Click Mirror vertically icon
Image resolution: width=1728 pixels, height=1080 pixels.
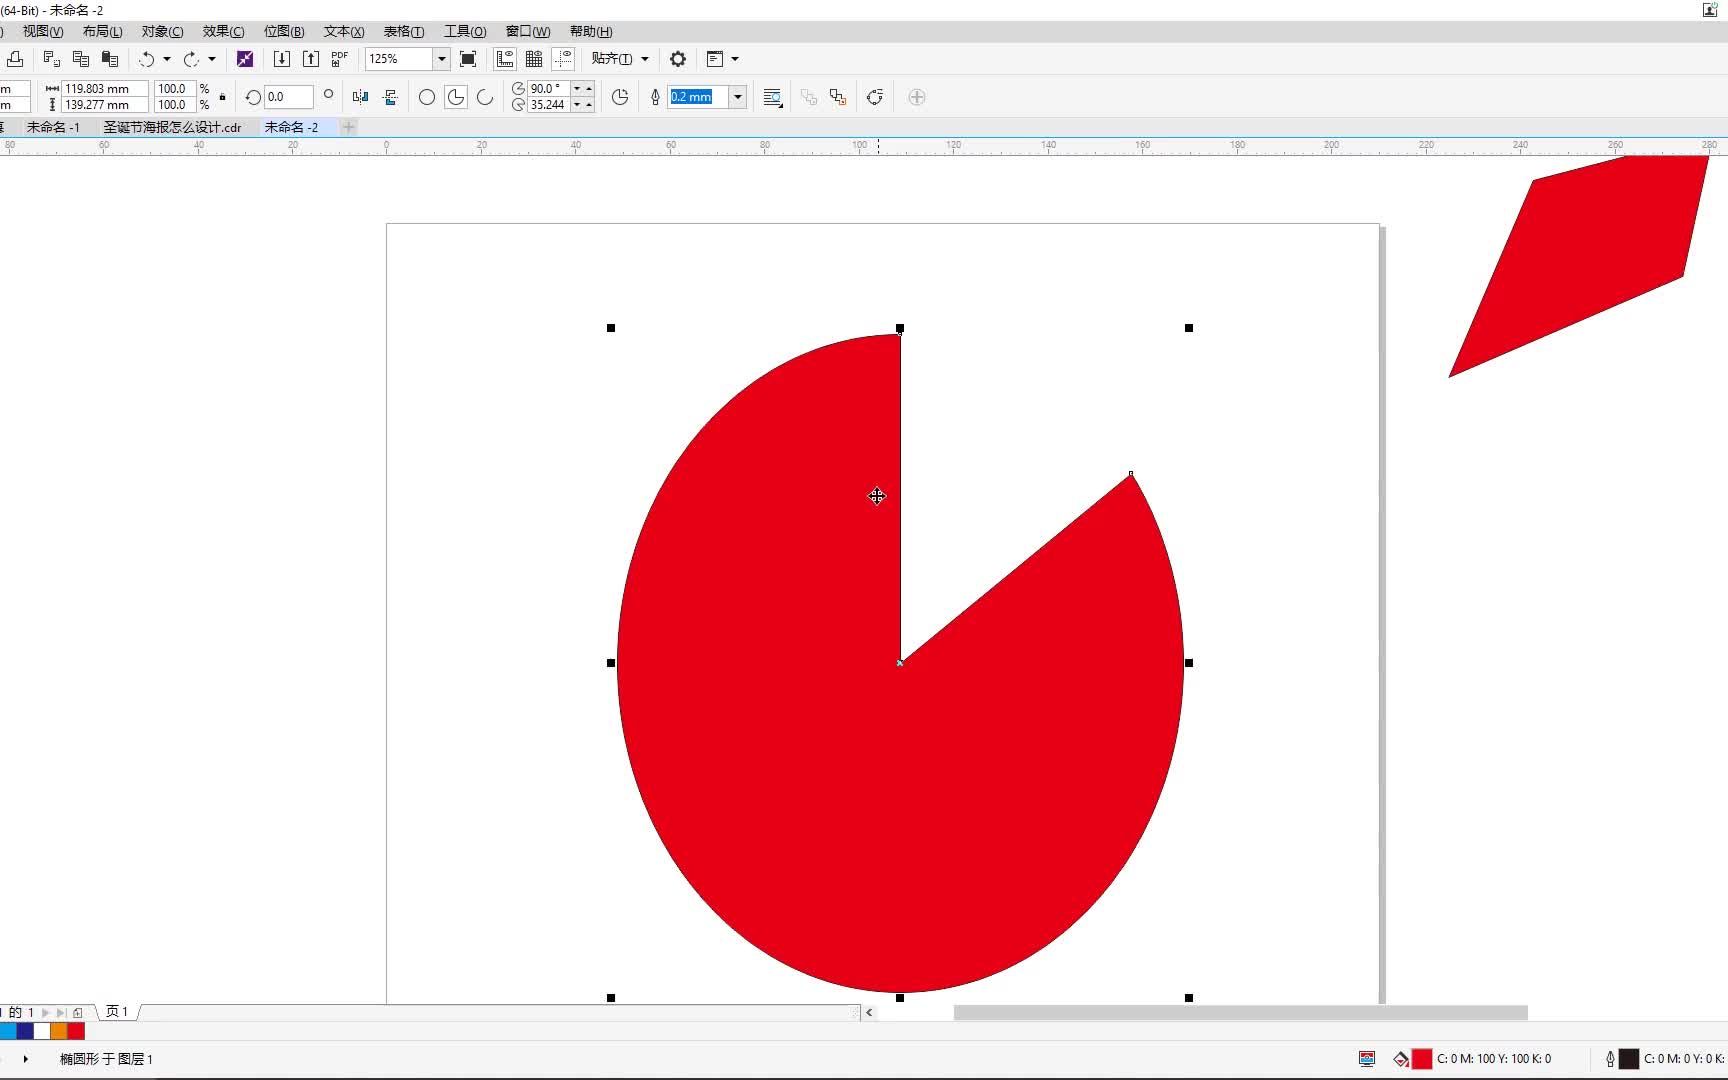[390, 97]
